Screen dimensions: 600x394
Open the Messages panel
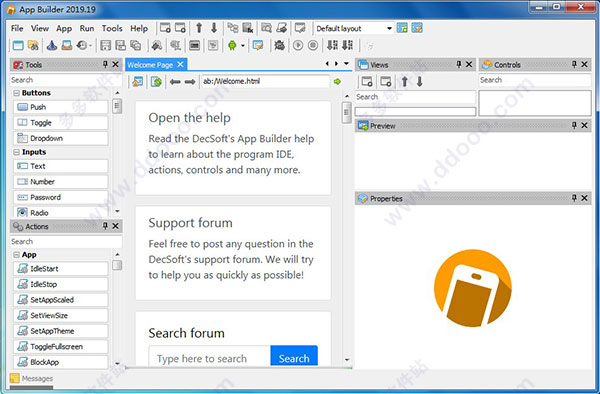(32, 378)
